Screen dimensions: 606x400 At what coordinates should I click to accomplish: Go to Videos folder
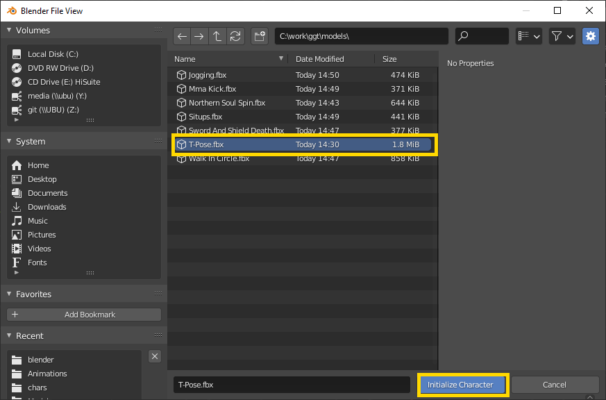click(x=84, y=249)
